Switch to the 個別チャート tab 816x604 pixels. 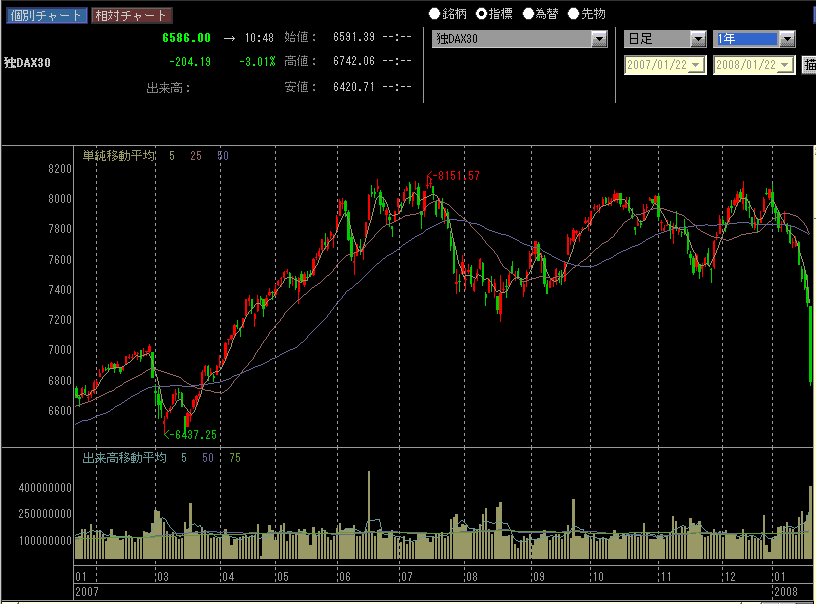click(46, 15)
